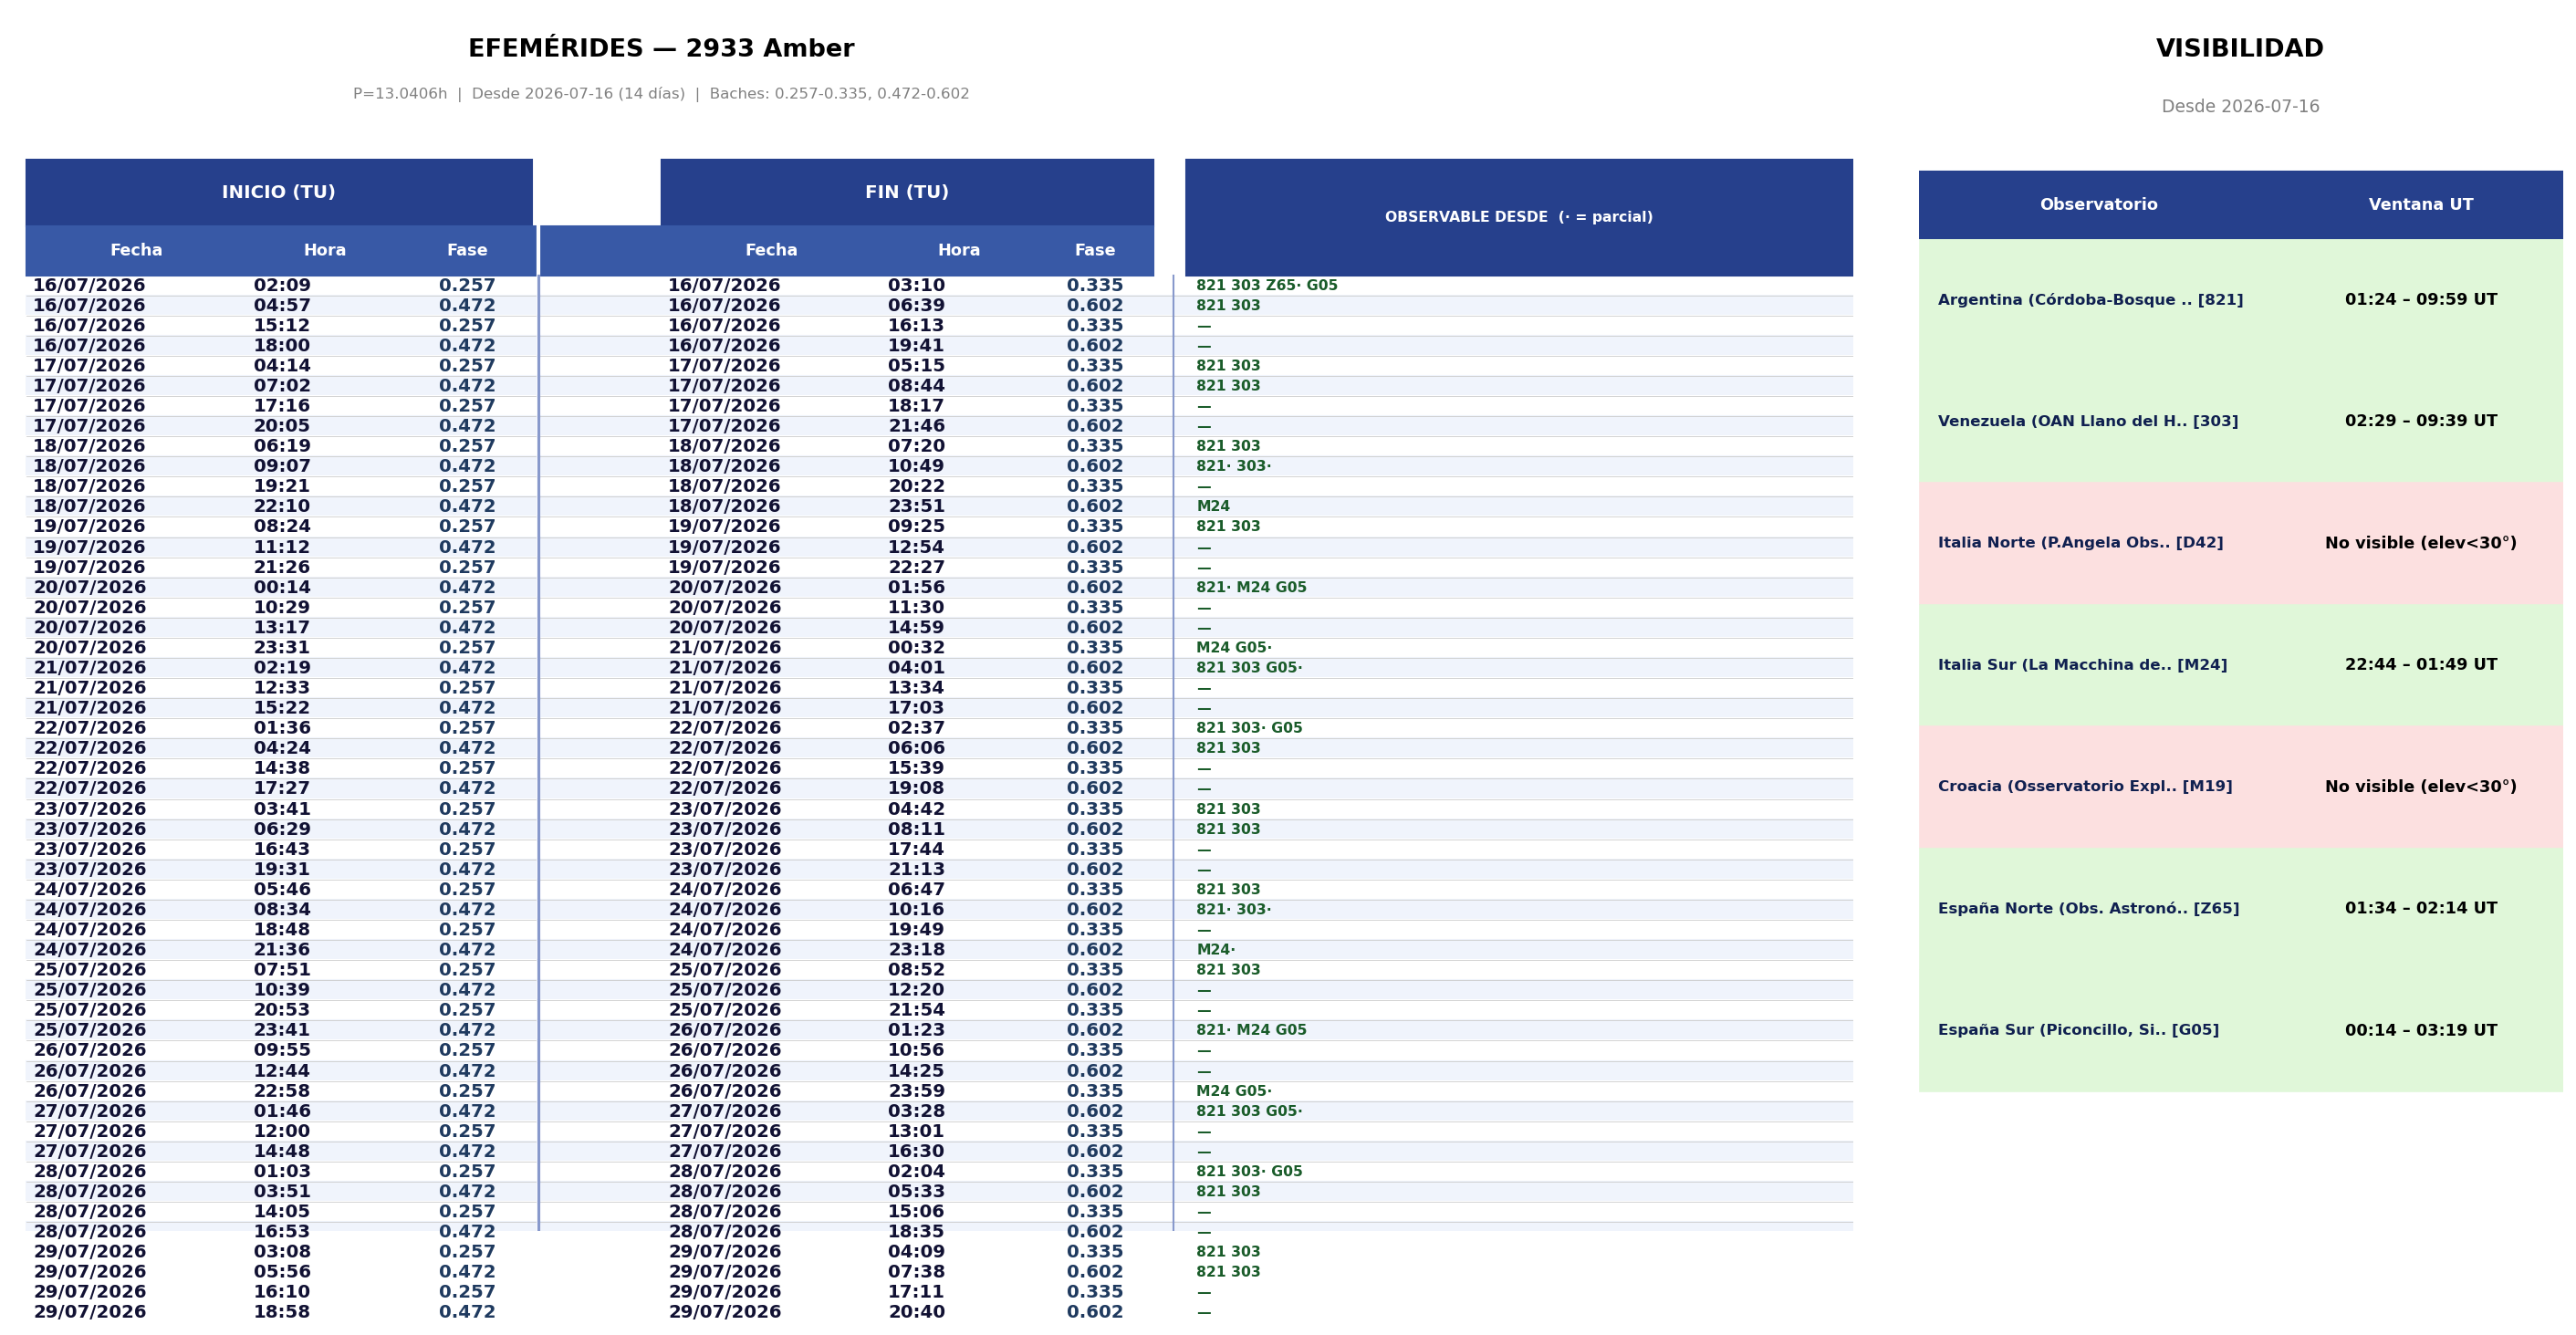Click the 'Fecha' header under FIN (TU)
The height and width of the screenshot is (1335, 2576).
[771, 250]
